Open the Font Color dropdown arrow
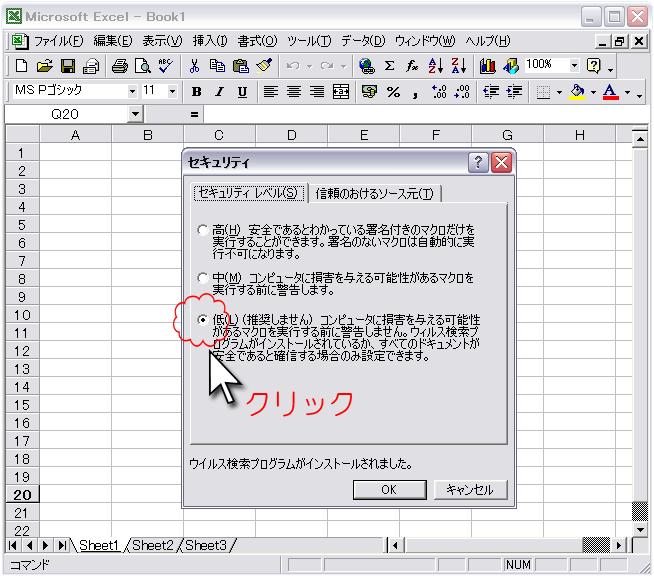Screen dimensions: 654x577 point(628,92)
